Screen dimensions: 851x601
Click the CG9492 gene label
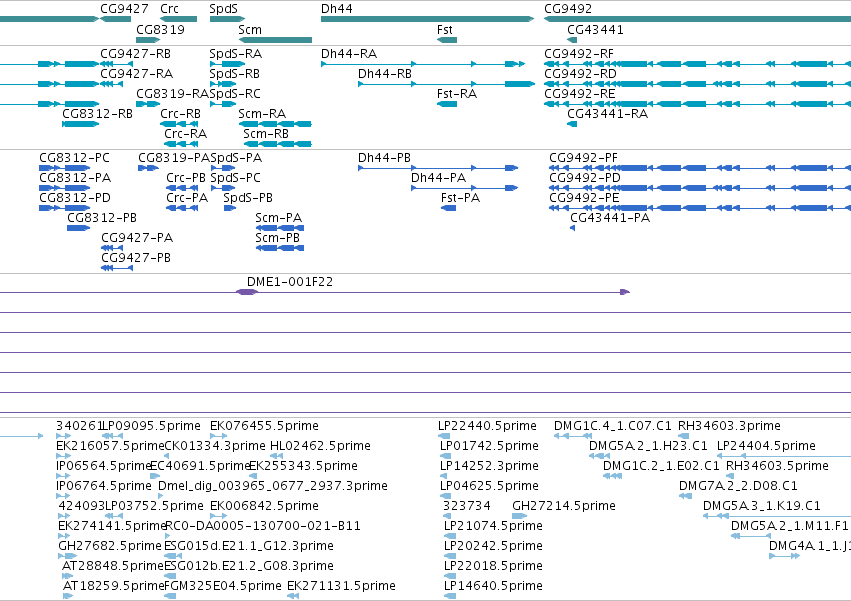[x=568, y=9]
